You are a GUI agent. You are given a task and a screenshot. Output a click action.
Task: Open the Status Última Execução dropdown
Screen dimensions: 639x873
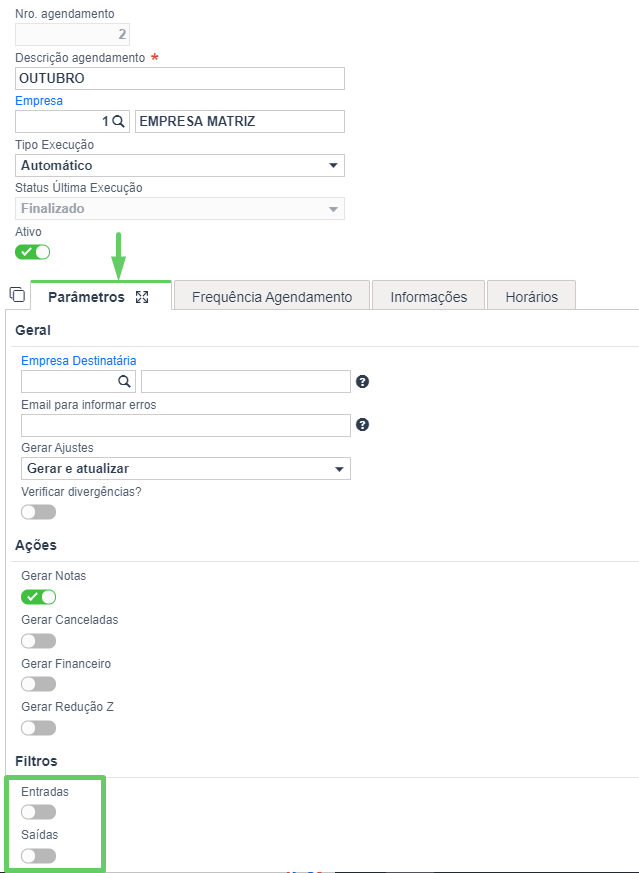(180, 209)
